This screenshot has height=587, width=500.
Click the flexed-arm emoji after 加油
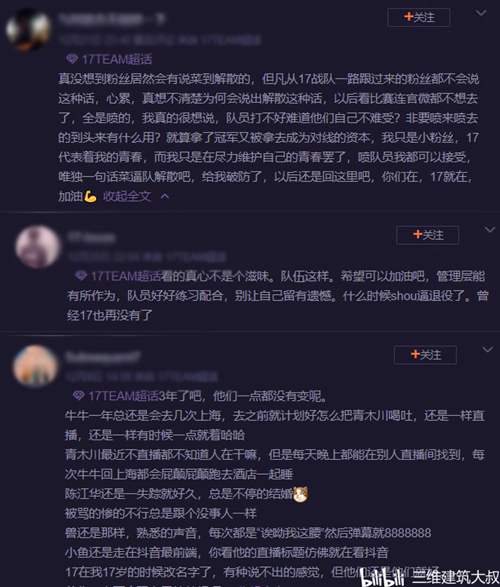[90, 196]
